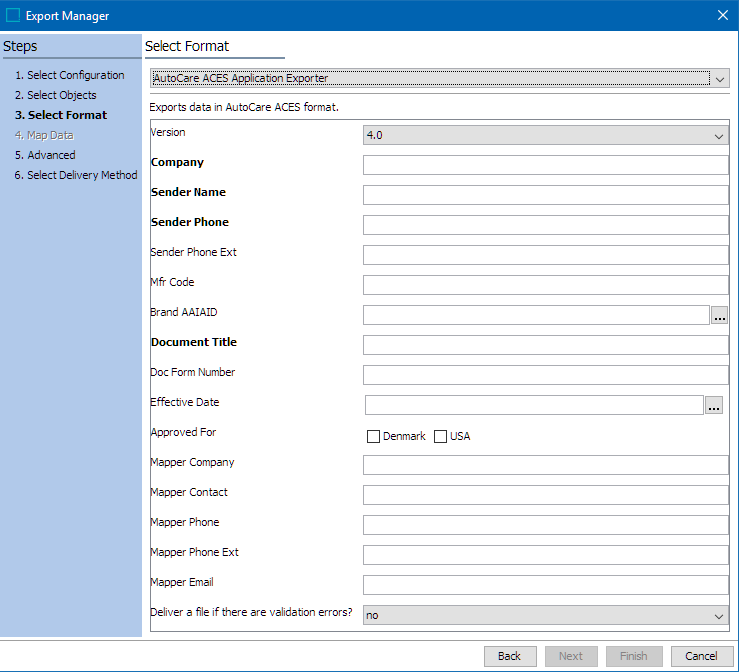Click the 'Mfr Code' label
Image resolution: width=739 pixels, height=672 pixels.
tap(172, 282)
